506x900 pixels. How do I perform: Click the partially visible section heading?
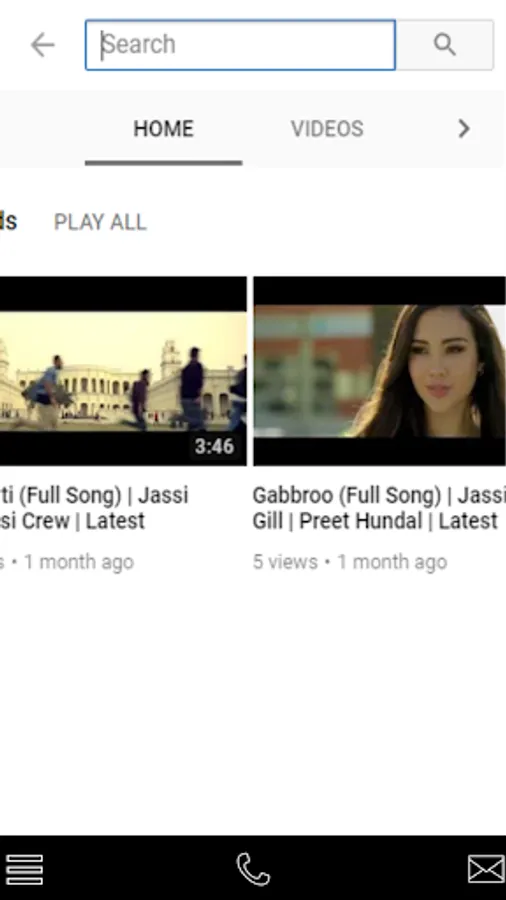(8, 222)
